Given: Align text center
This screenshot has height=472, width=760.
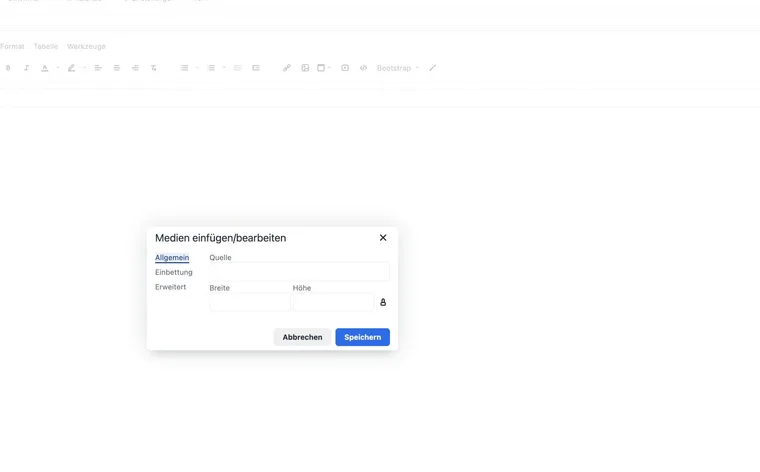Looking at the screenshot, I should [116, 68].
